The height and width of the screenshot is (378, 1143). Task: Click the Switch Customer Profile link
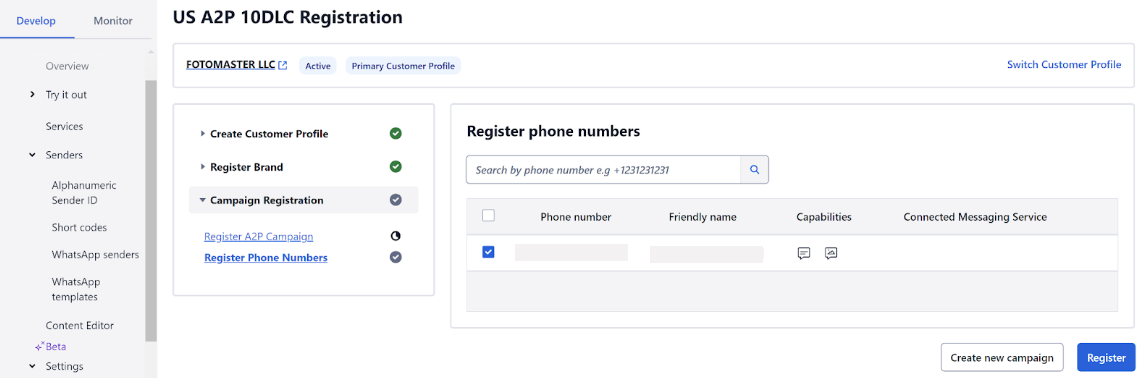1064,65
